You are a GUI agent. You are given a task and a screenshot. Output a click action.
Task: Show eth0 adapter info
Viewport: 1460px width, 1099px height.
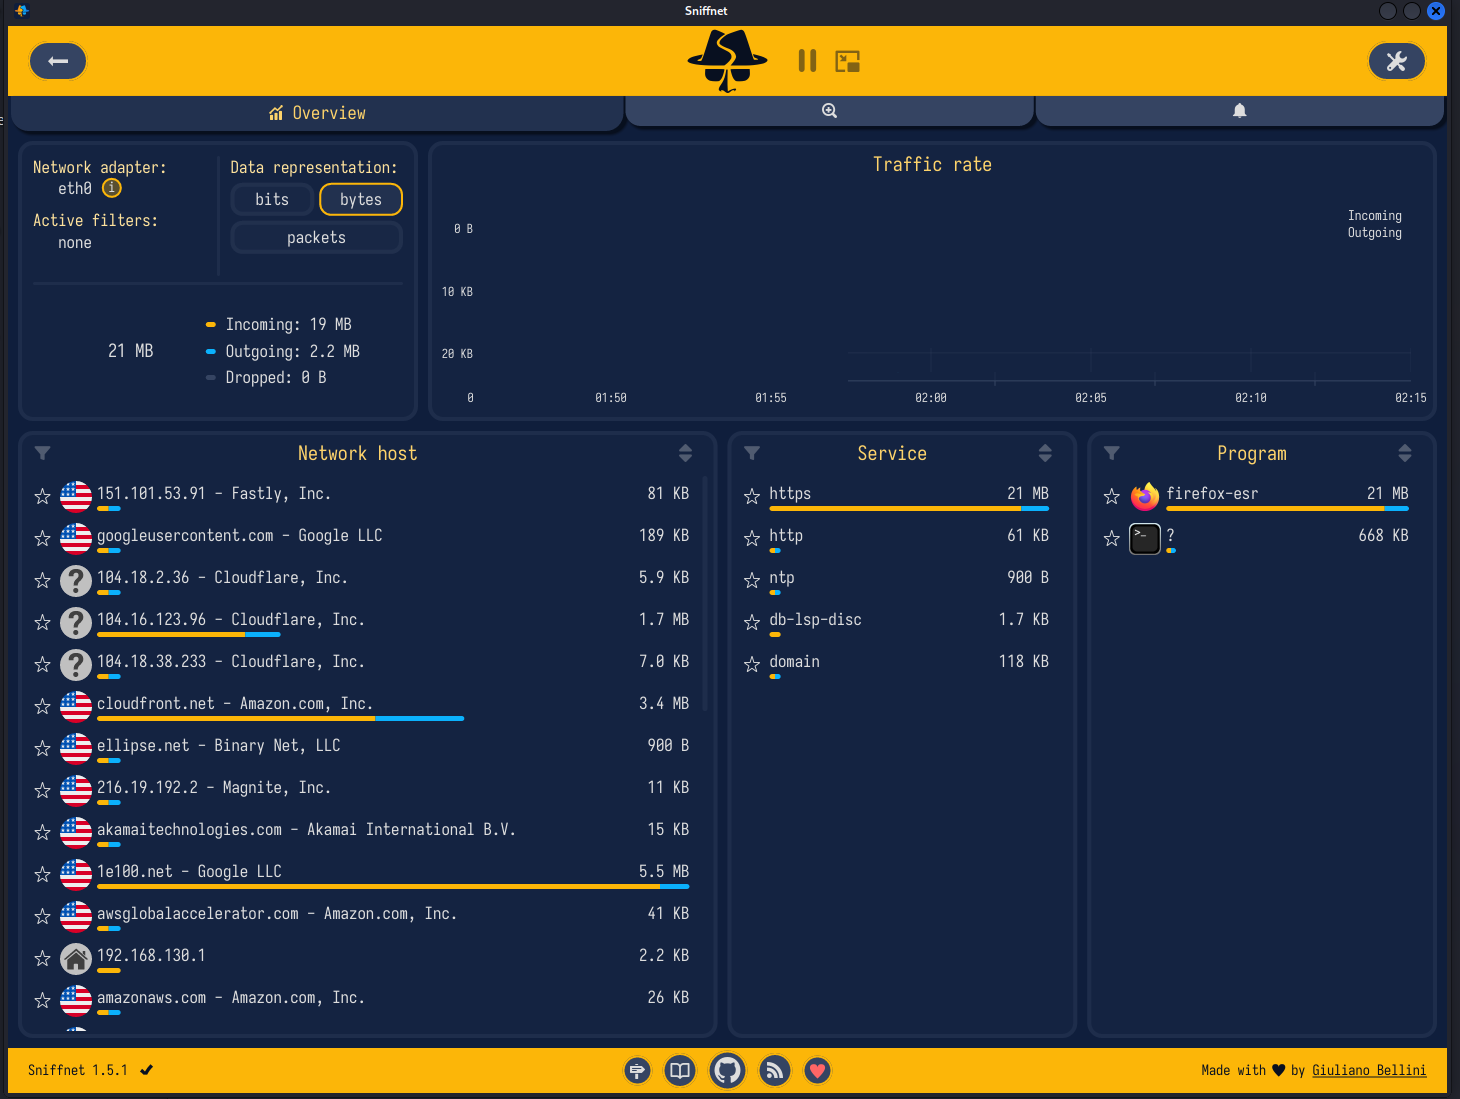112,188
